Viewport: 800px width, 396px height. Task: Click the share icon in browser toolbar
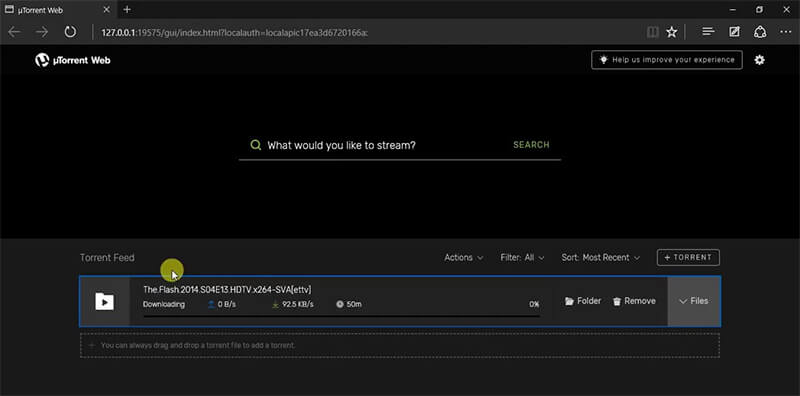pyautogui.click(x=760, y=32)
